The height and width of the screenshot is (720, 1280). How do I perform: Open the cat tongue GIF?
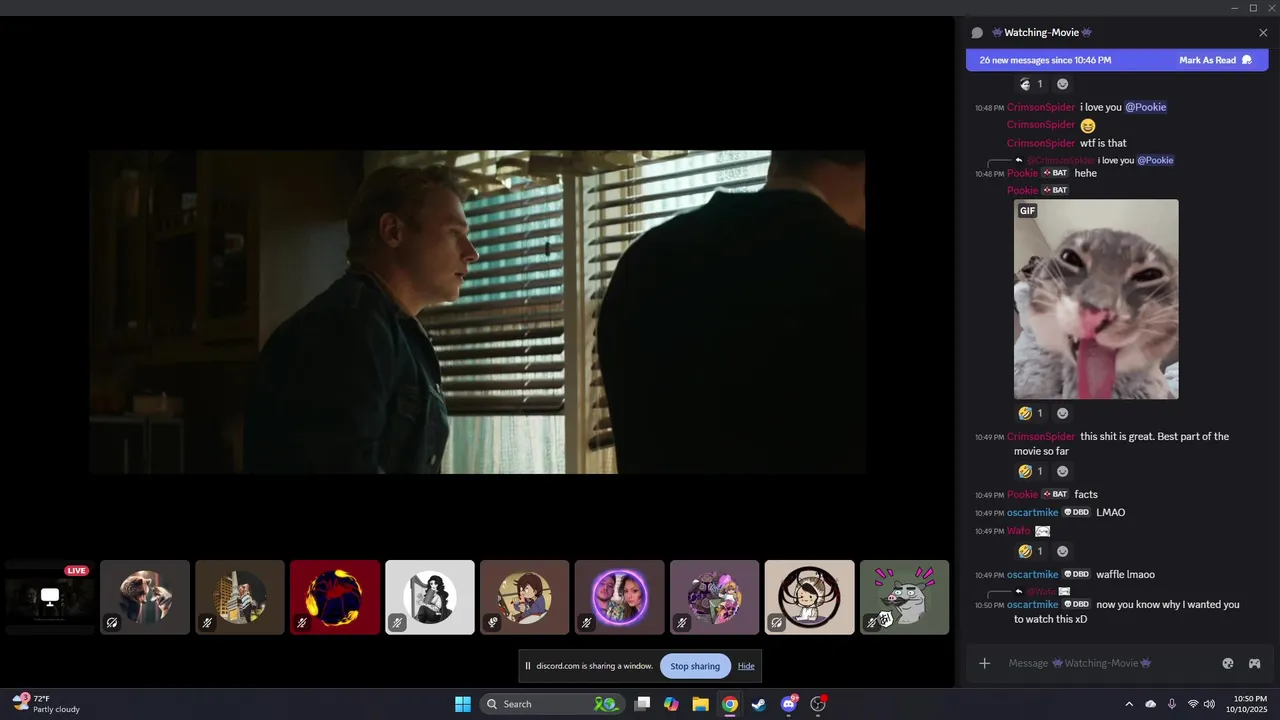(x=1096, y=299)
